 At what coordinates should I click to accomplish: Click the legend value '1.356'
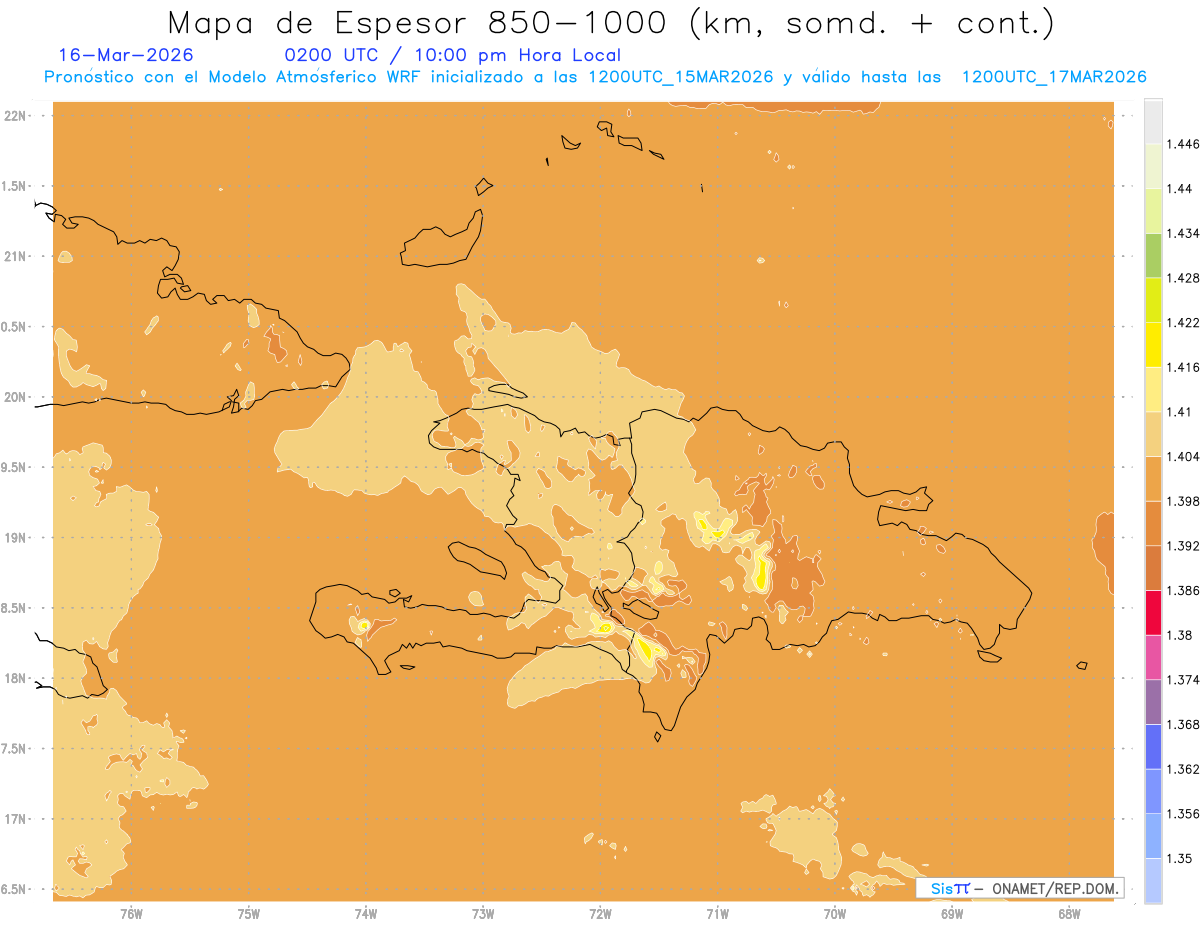(1182, 814)
